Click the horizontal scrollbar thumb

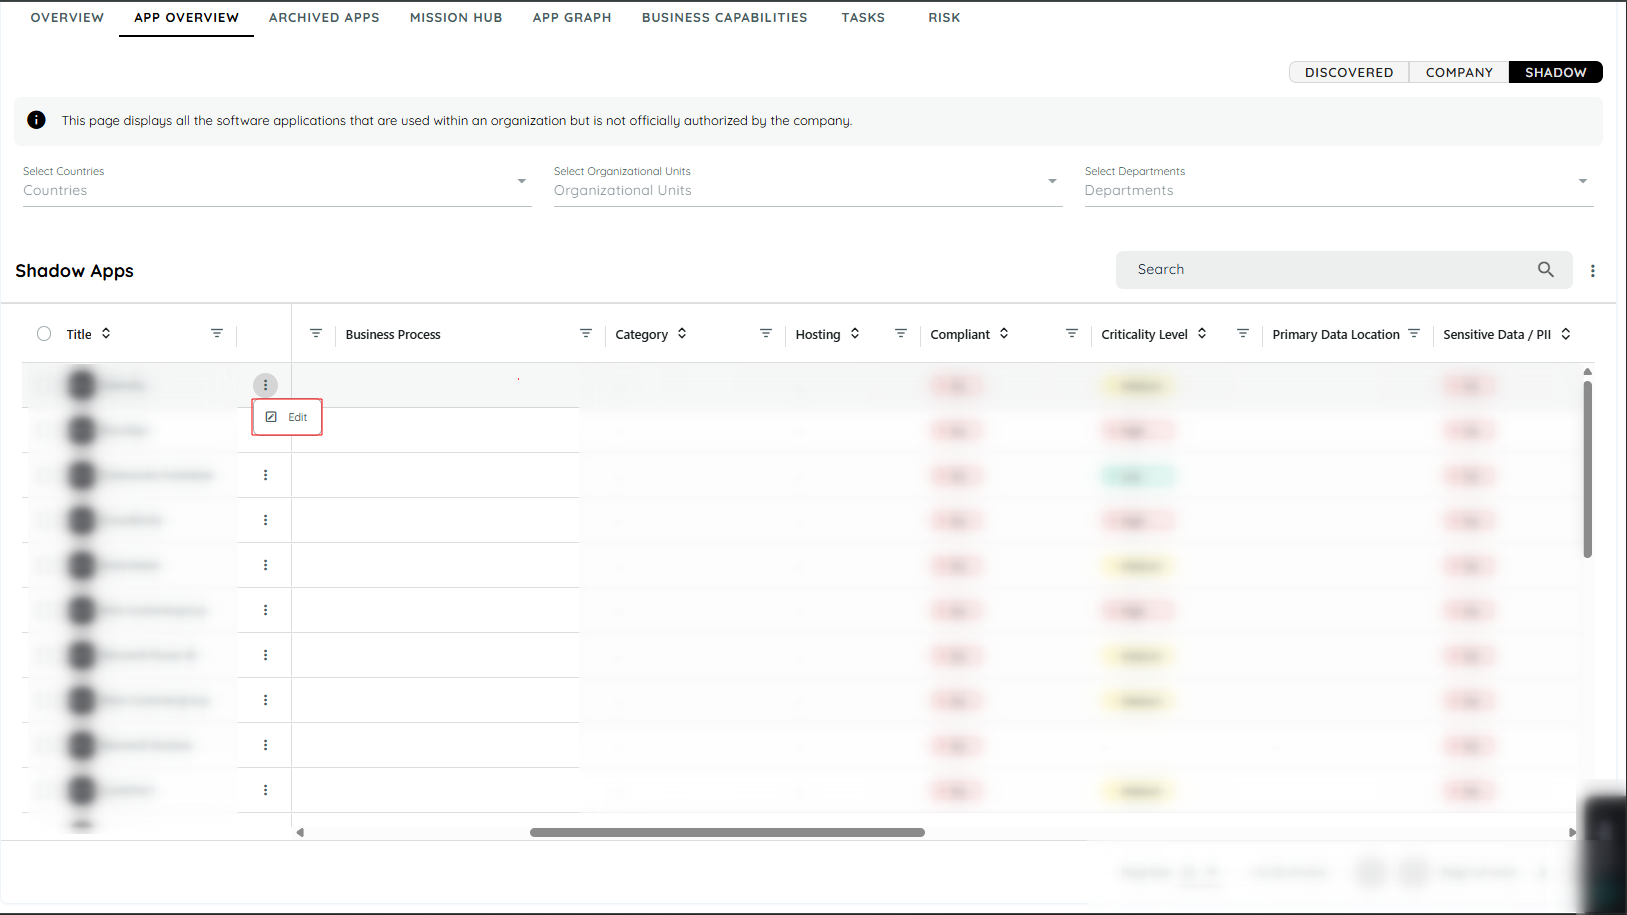(x=727, y=832)
